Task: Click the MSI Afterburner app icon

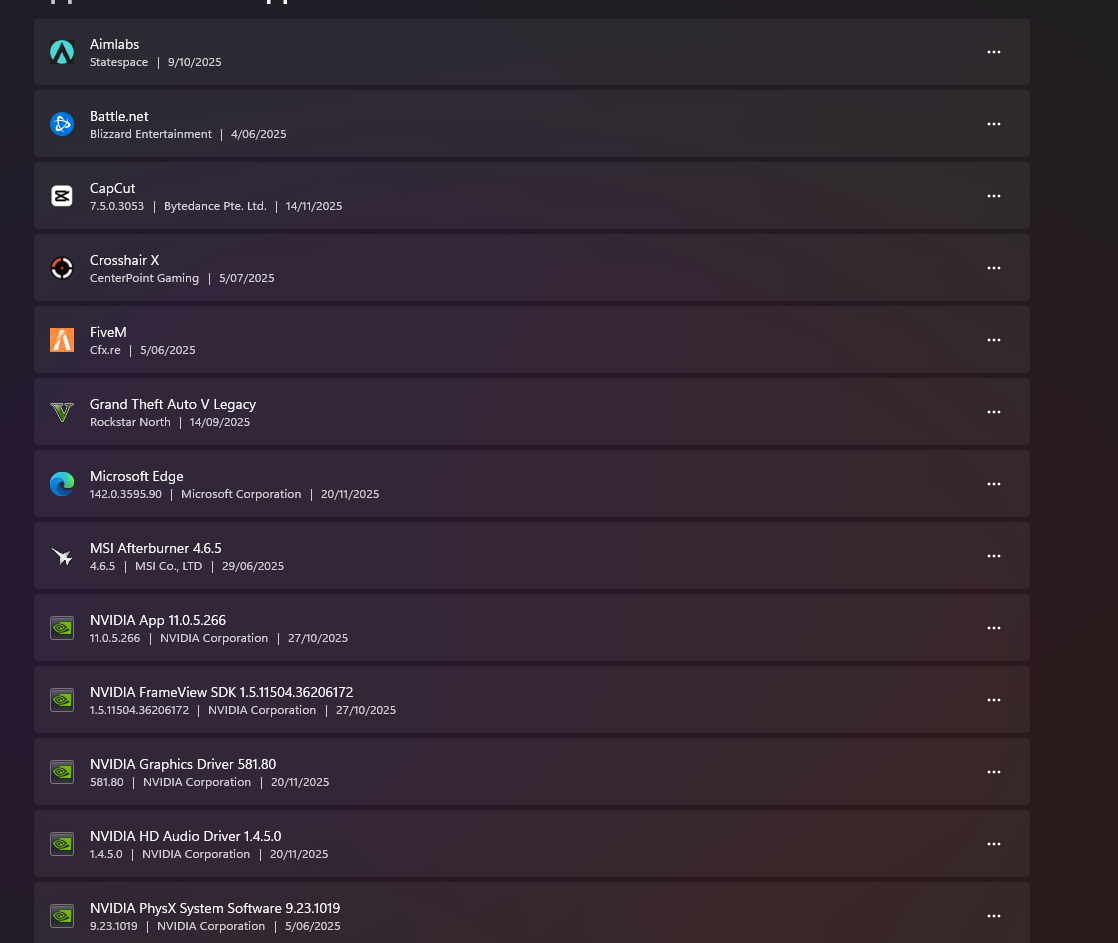Action: 62,556
